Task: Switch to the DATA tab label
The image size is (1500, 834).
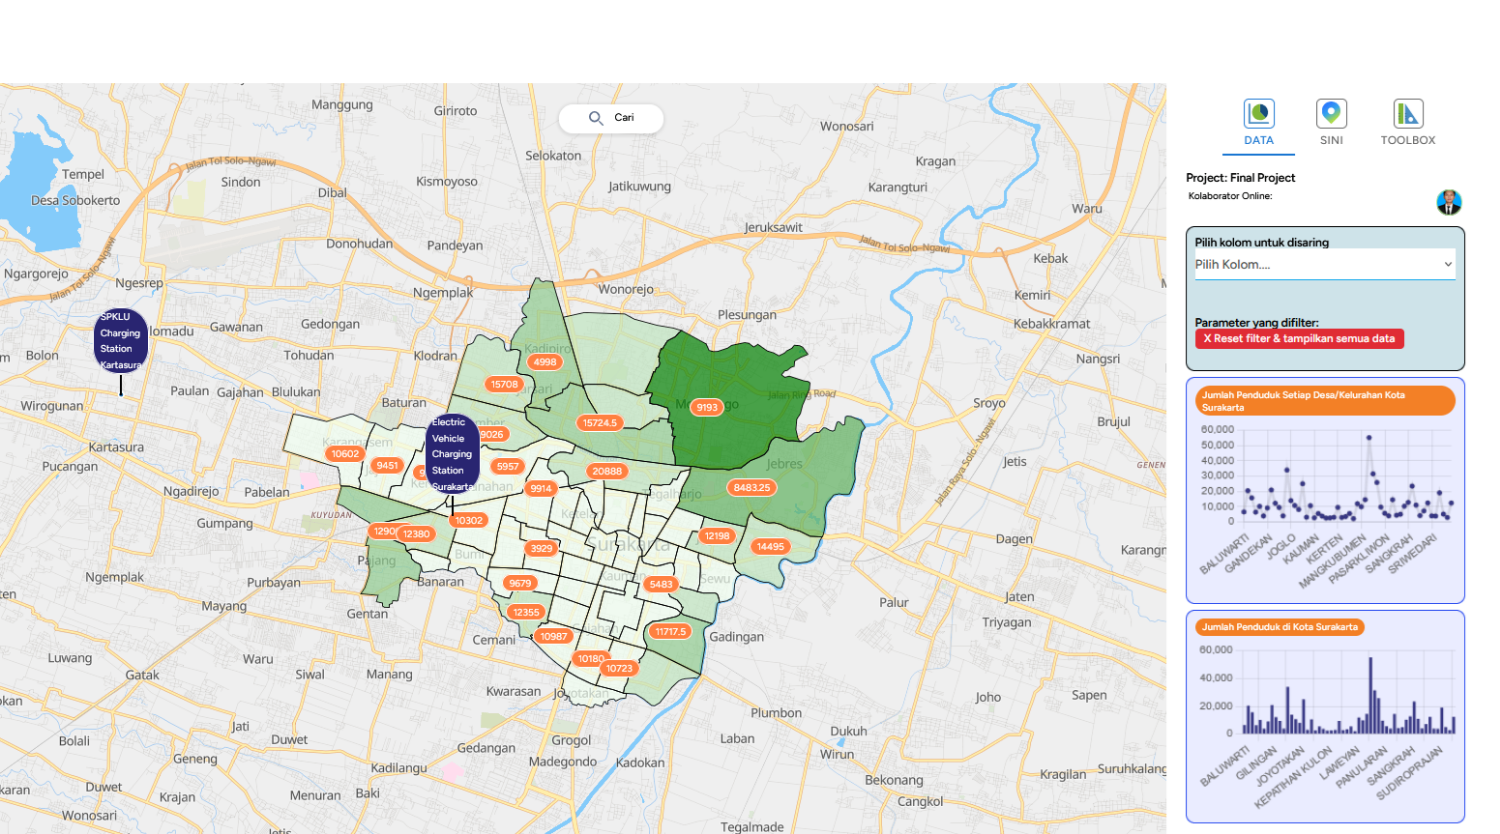Action: tap(1258, 141)
